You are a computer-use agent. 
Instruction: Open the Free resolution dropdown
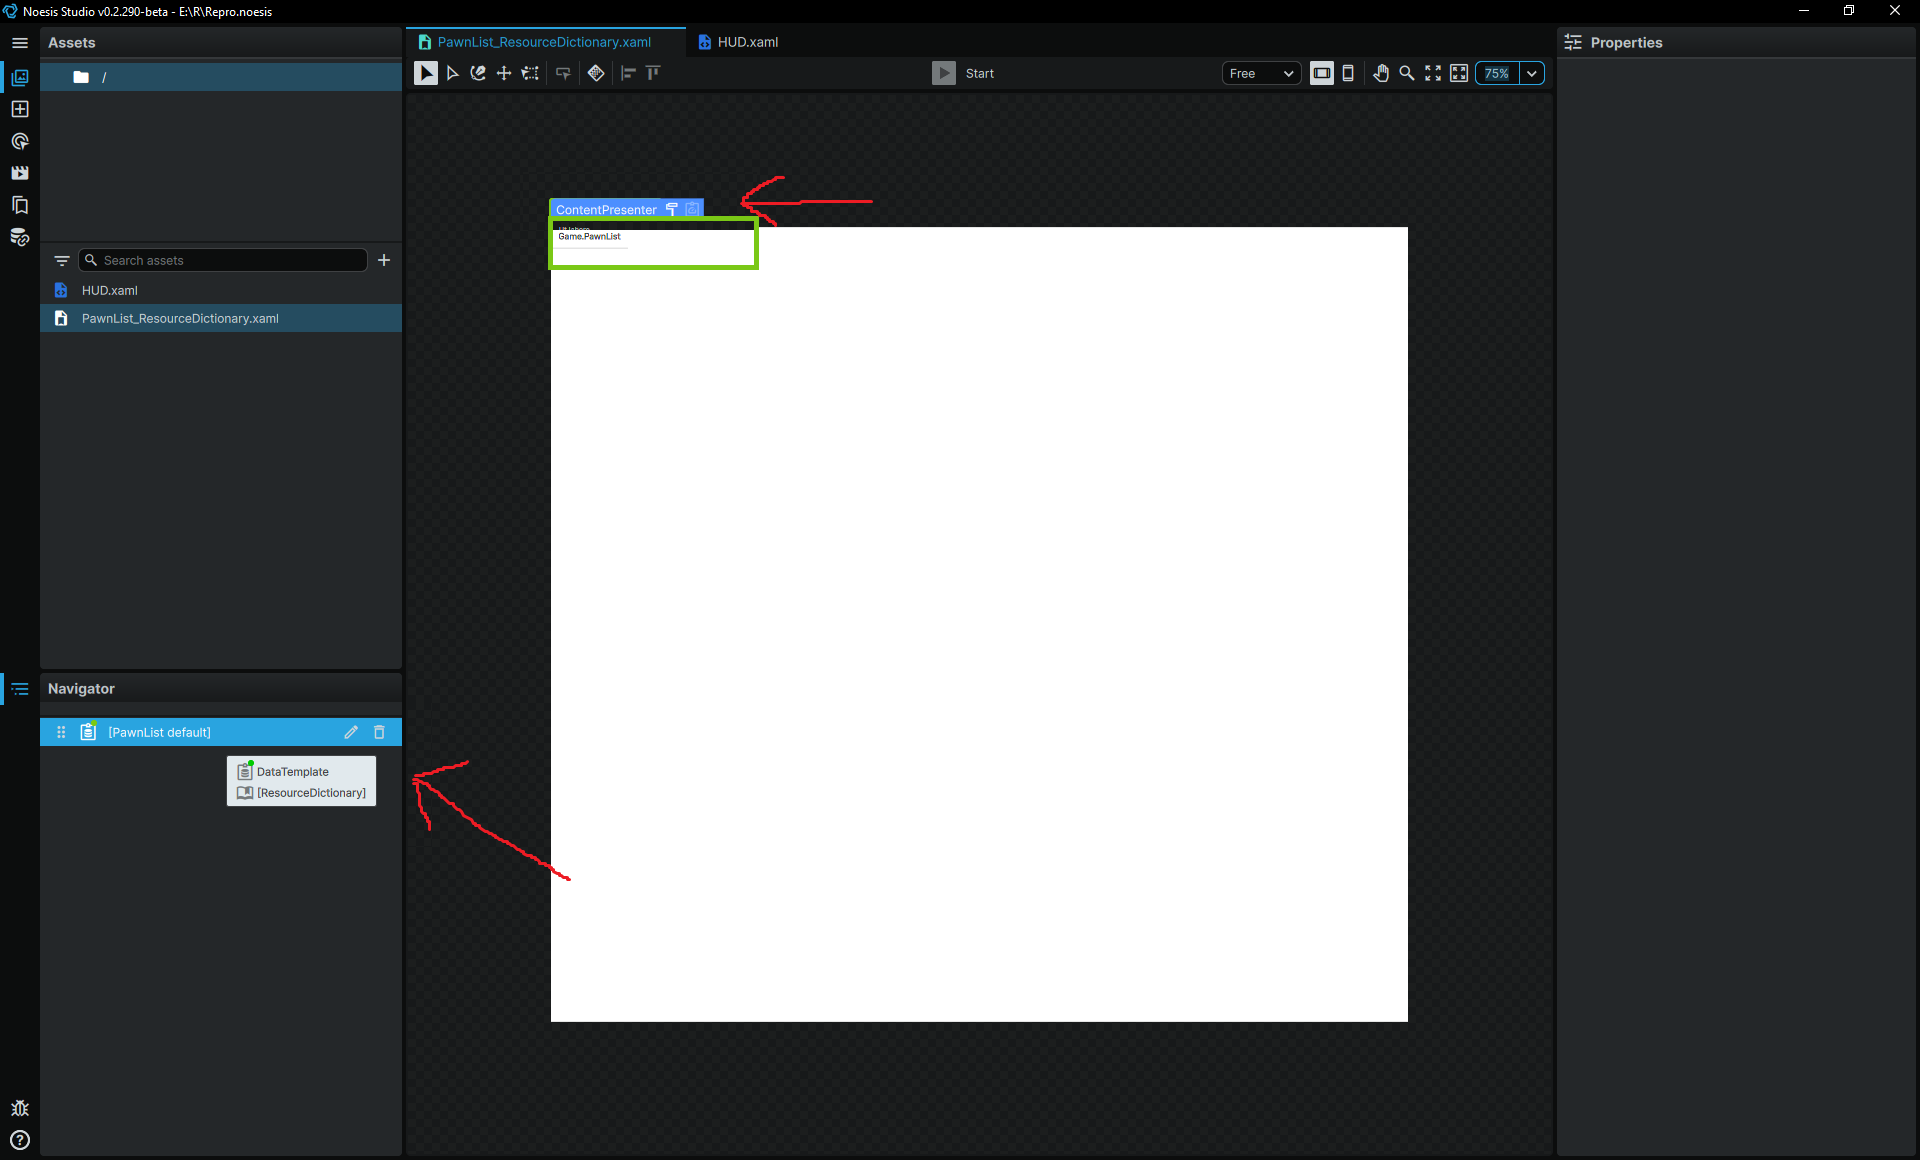(1261, 73)
